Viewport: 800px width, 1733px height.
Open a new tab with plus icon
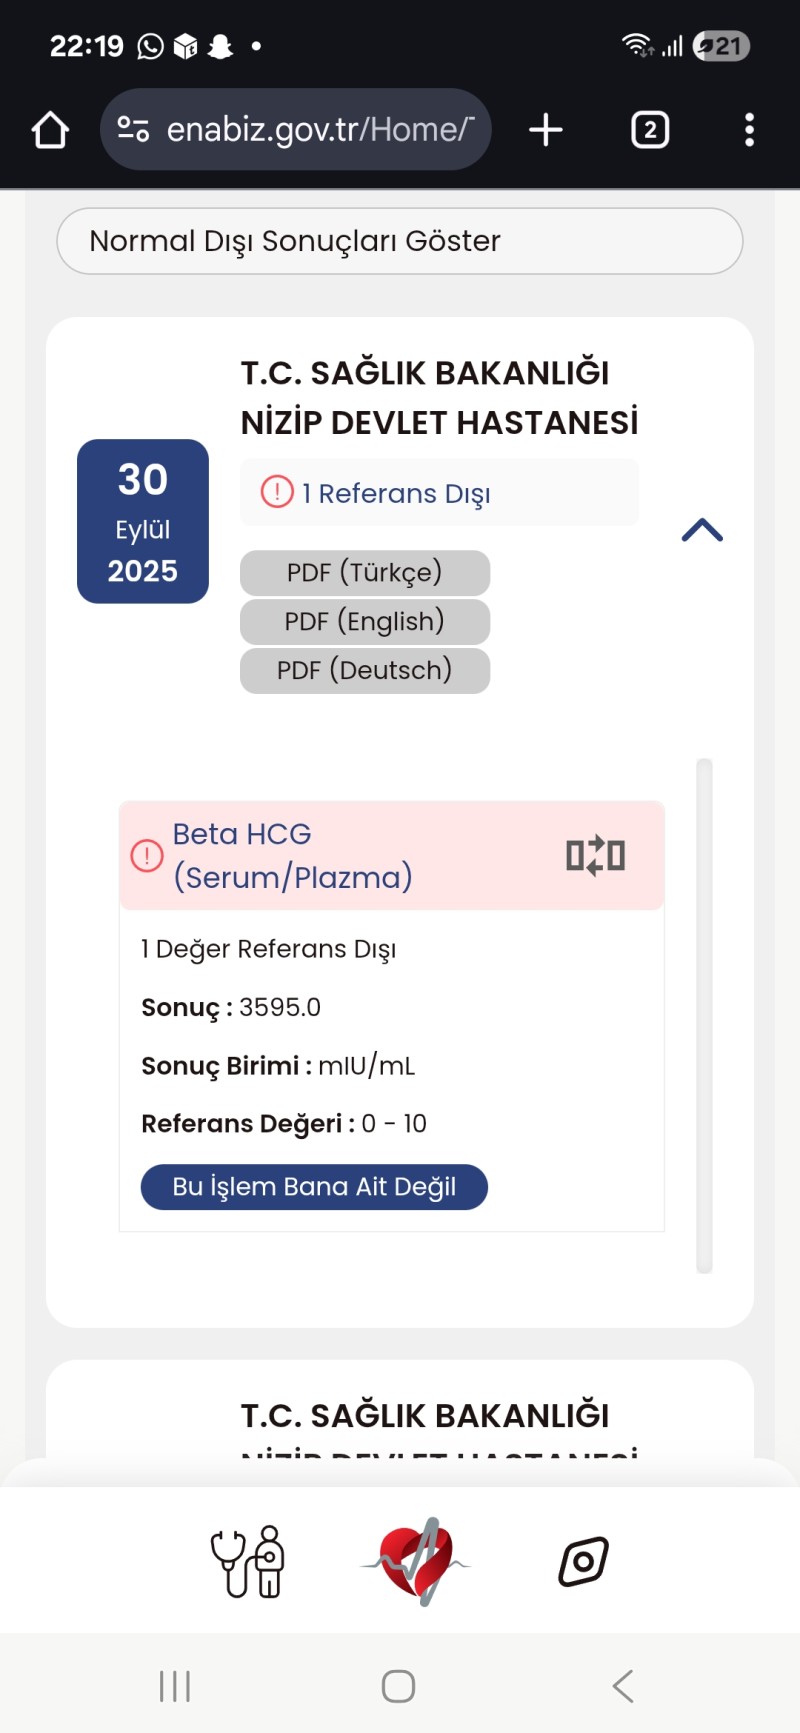546,130
